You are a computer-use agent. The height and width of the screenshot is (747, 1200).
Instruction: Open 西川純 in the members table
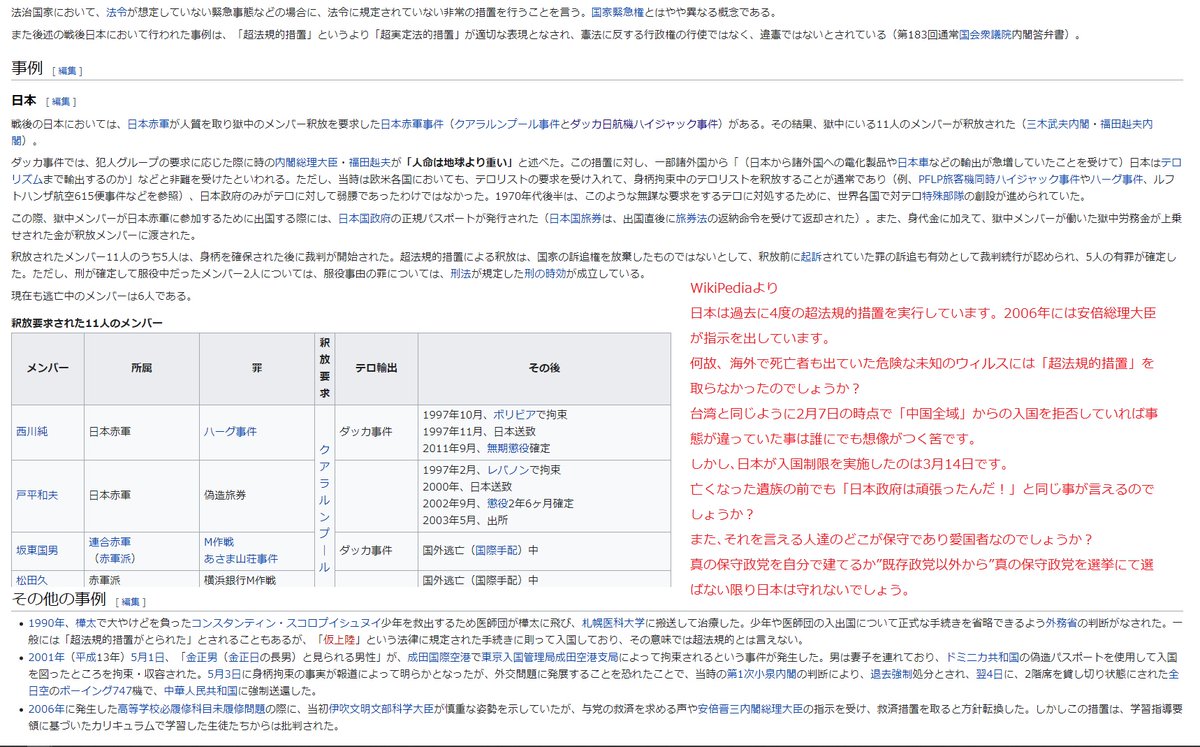[x=32, y=432]
